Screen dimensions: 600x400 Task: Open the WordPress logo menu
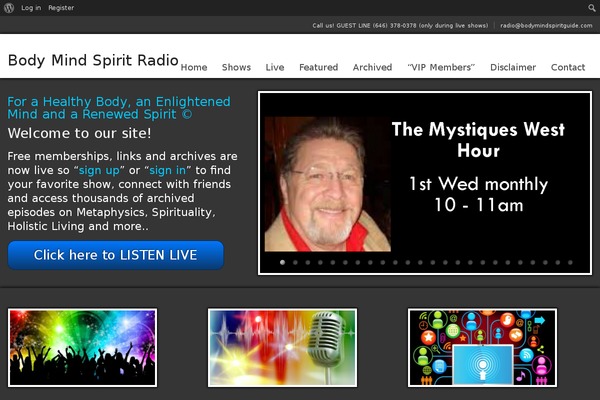[x=9, y=8]
